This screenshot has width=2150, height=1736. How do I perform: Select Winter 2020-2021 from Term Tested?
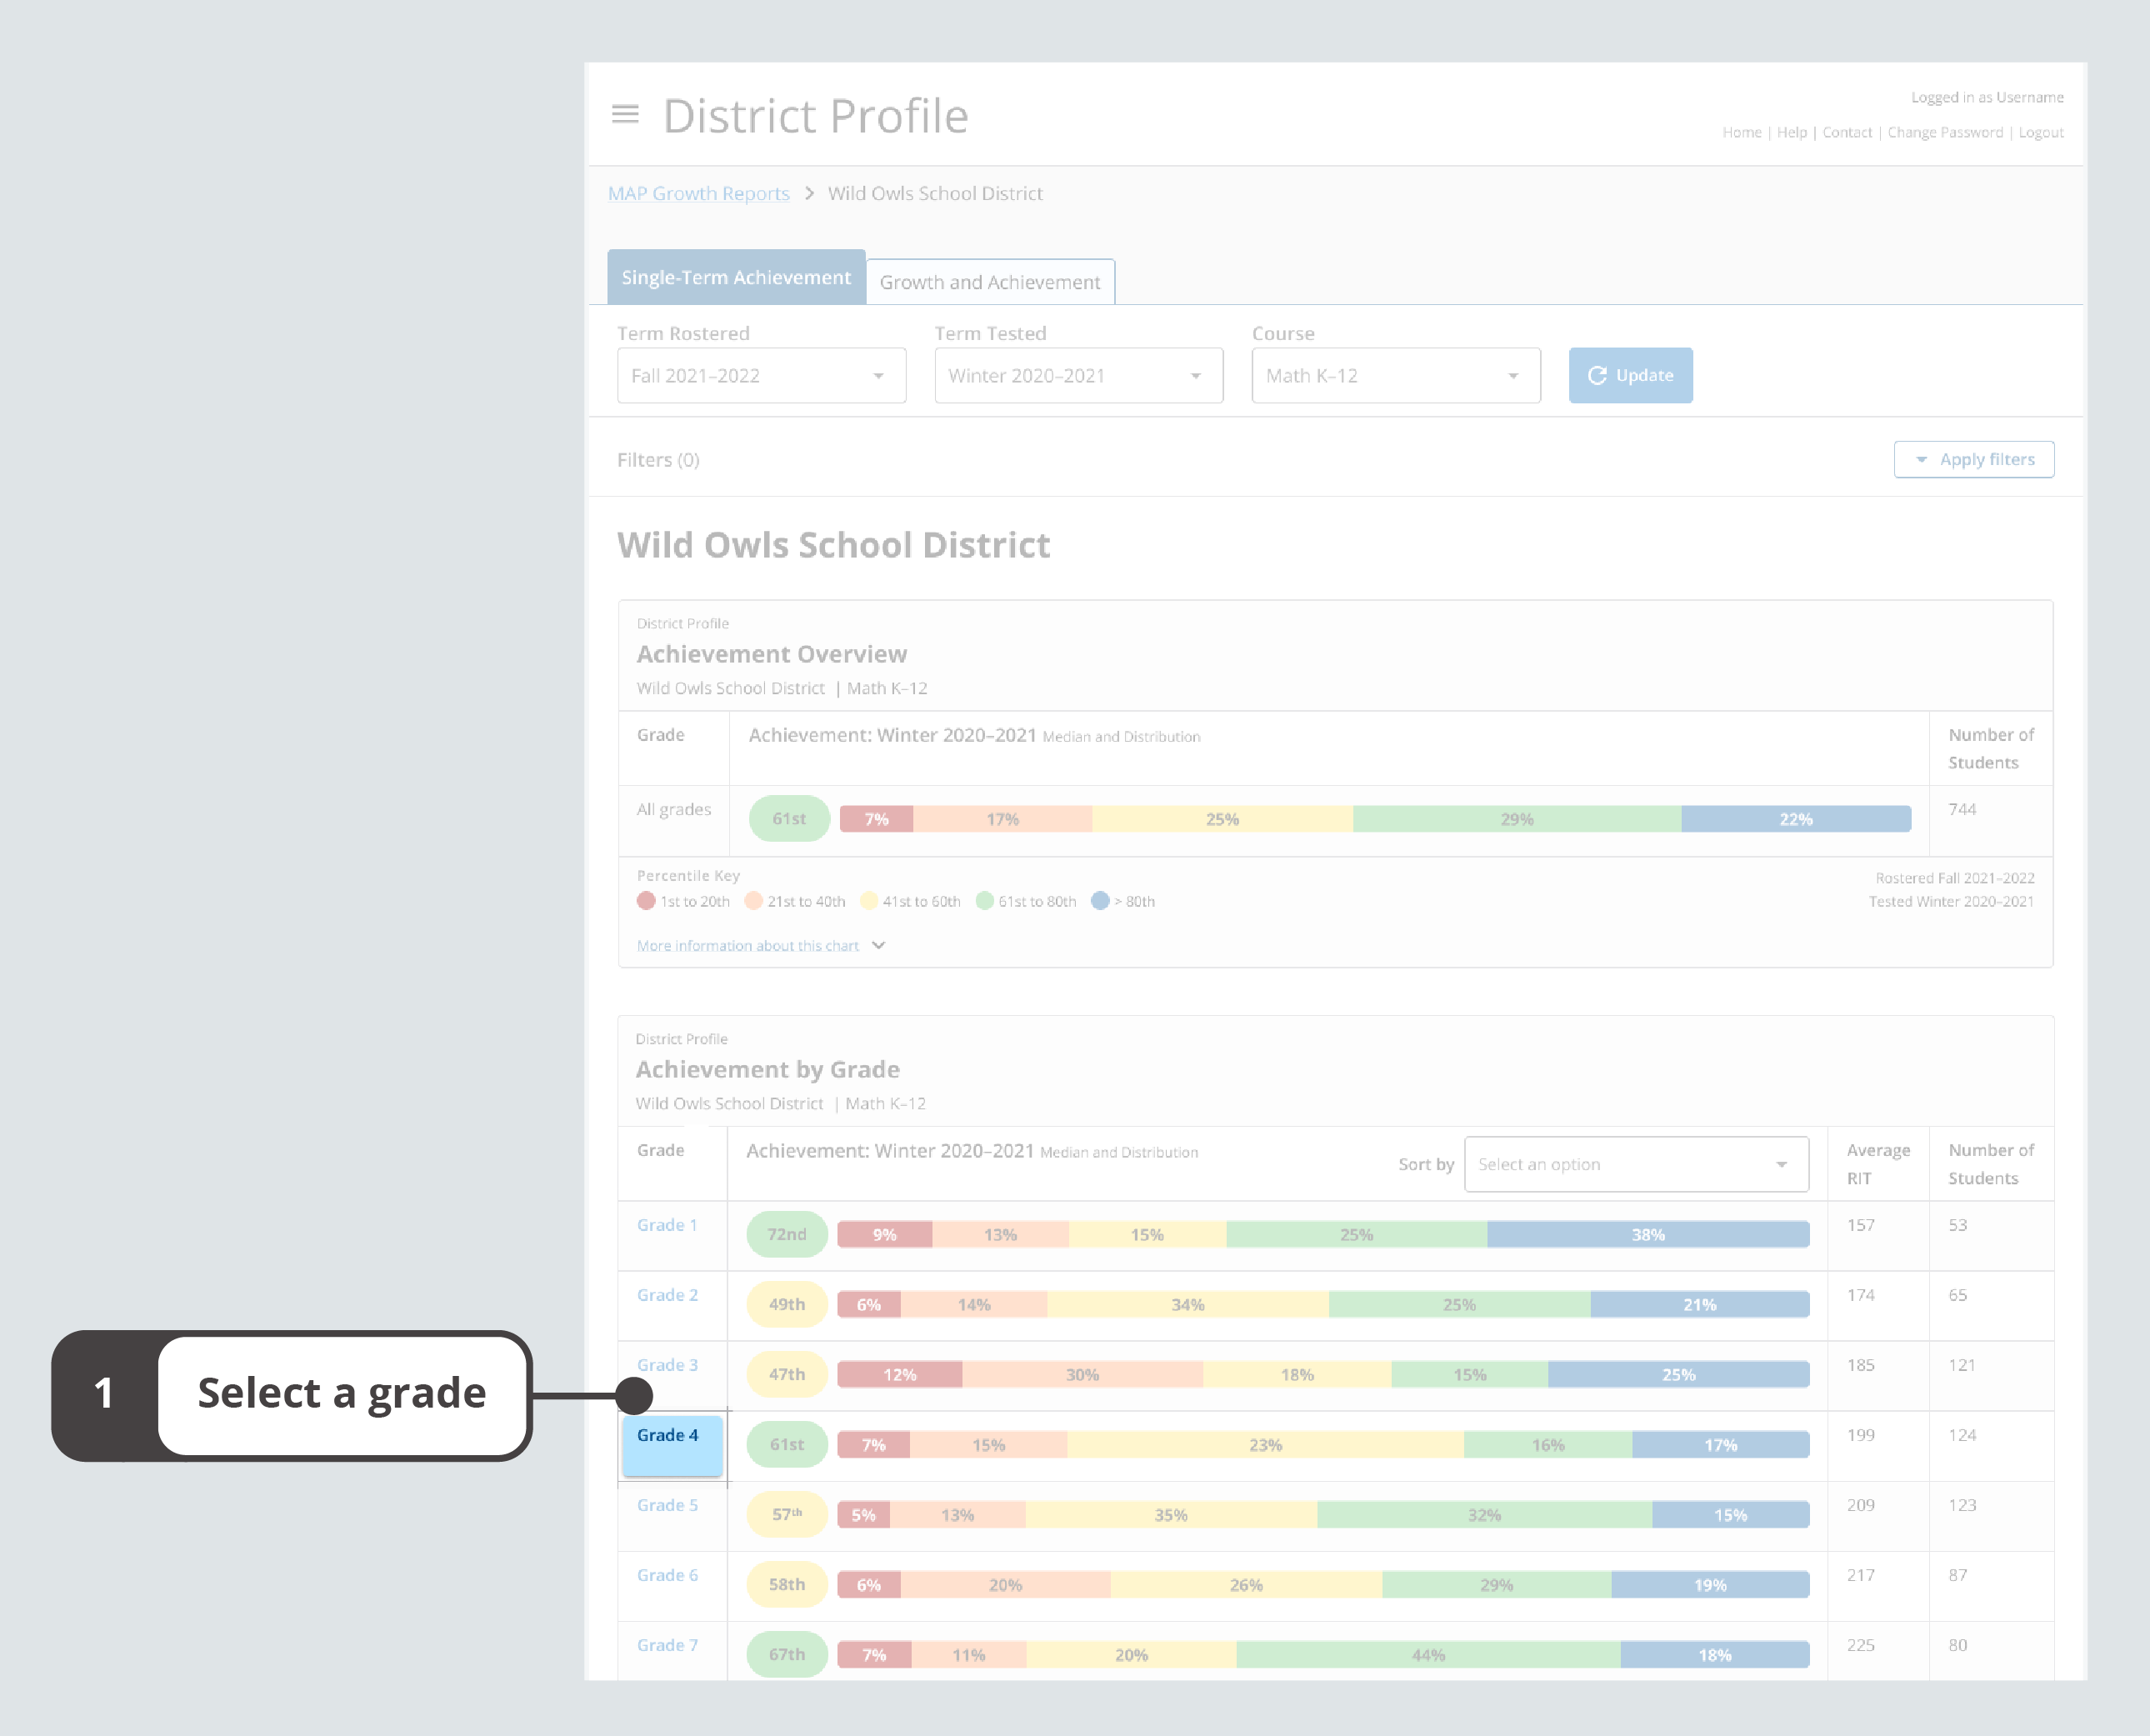click(1077, 373)
